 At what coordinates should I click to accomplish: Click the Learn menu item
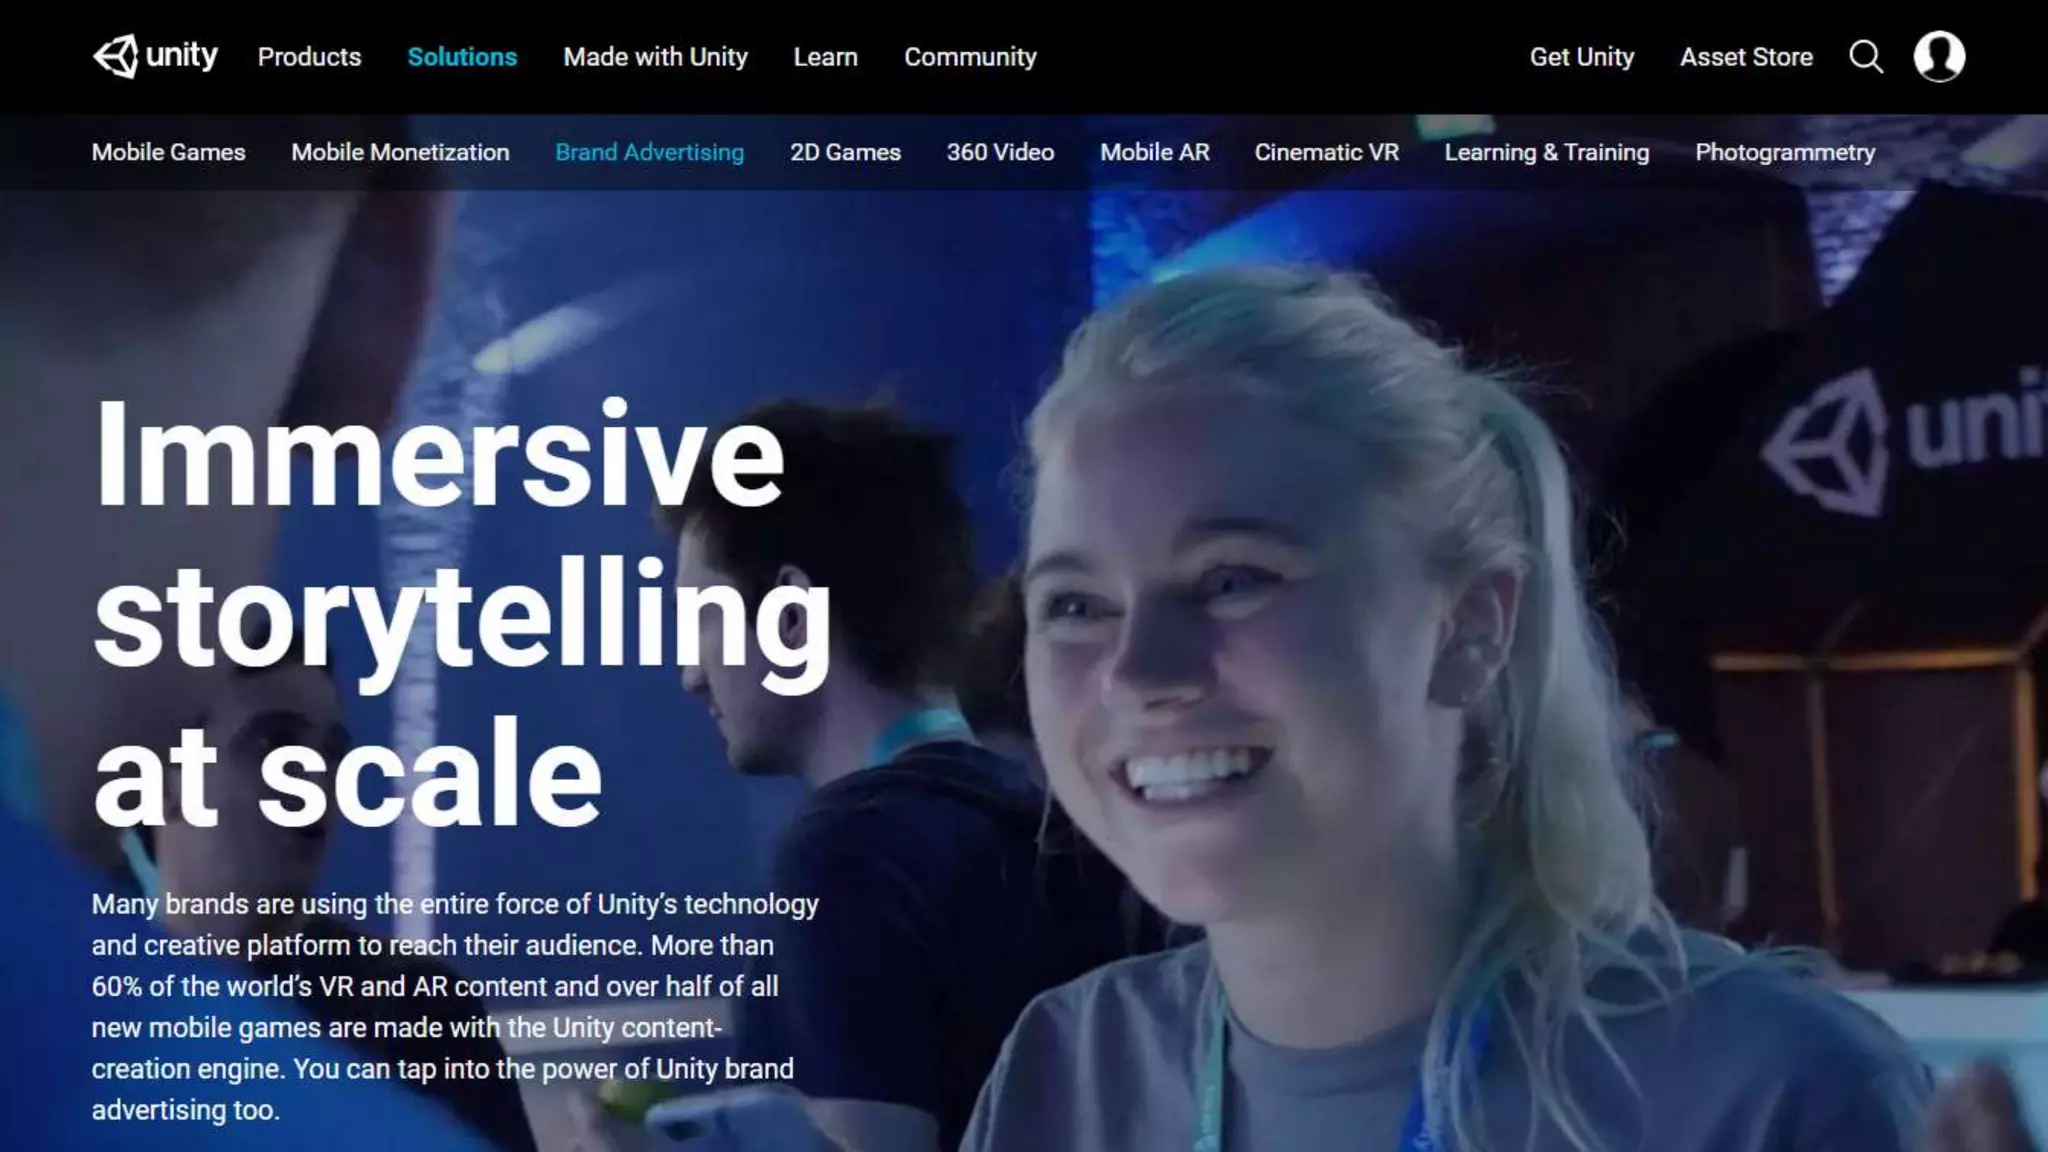825,57
